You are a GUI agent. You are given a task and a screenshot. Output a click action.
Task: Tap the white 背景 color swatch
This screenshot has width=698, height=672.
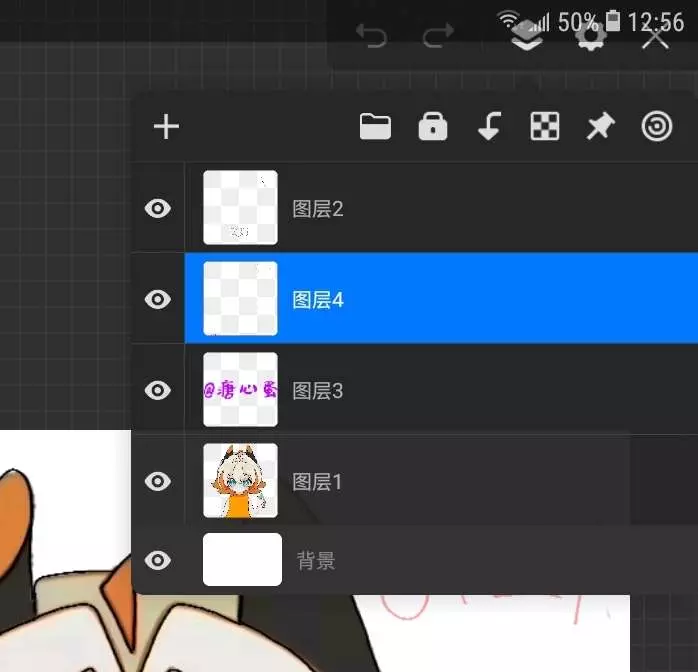click(242, 560)
